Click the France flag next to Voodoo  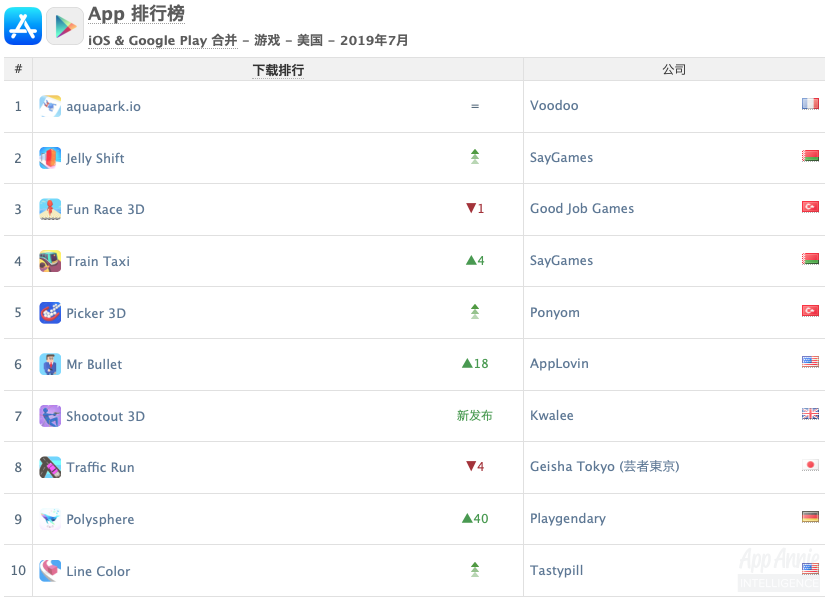pyautogui.click(x=810, y=102)
